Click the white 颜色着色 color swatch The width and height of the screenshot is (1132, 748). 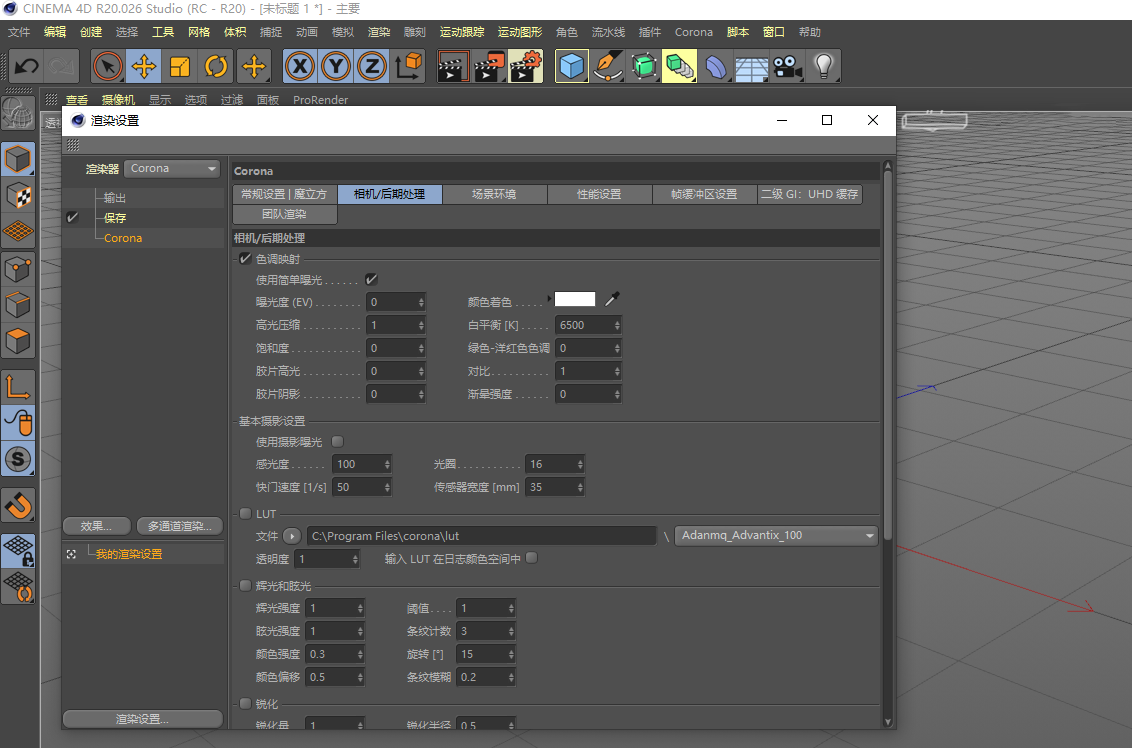tap(575, 299)
